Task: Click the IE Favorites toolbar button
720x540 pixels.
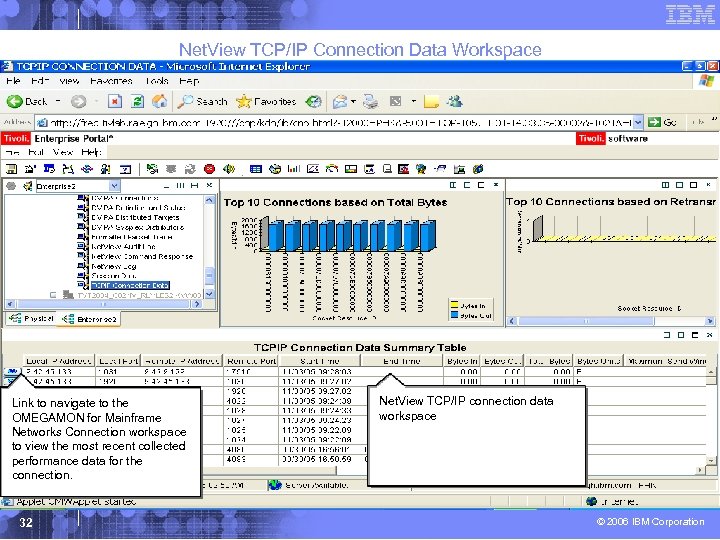Action: point(266,101)
